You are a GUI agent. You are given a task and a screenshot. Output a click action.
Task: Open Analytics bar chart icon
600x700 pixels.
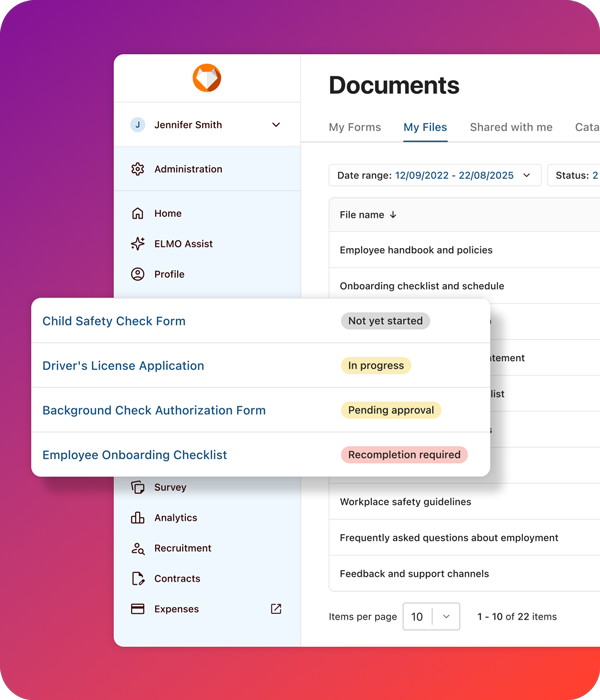point(138,518)
